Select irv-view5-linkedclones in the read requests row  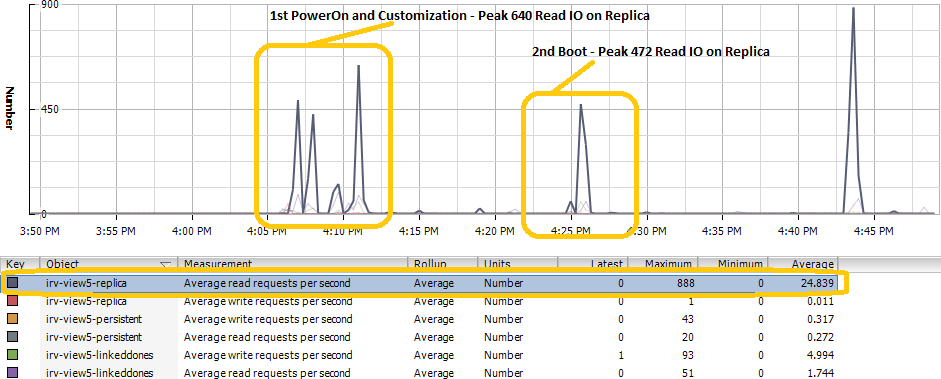99,373
